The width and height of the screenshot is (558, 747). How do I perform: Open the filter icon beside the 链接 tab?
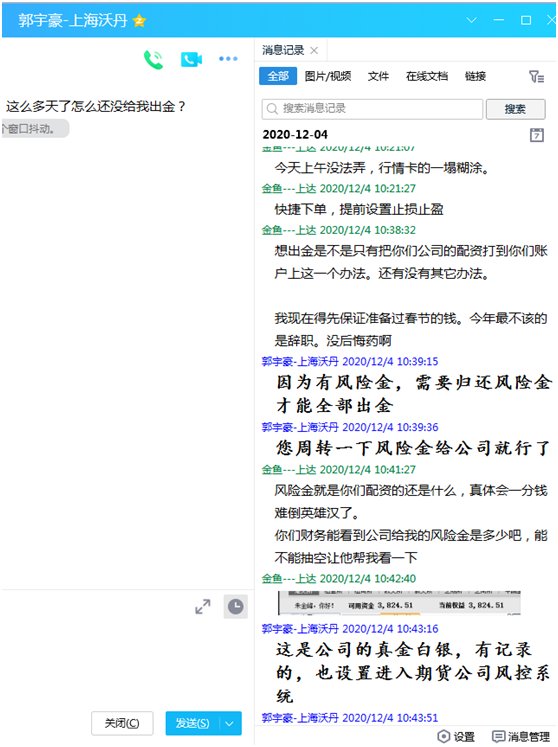click(537, 76)
